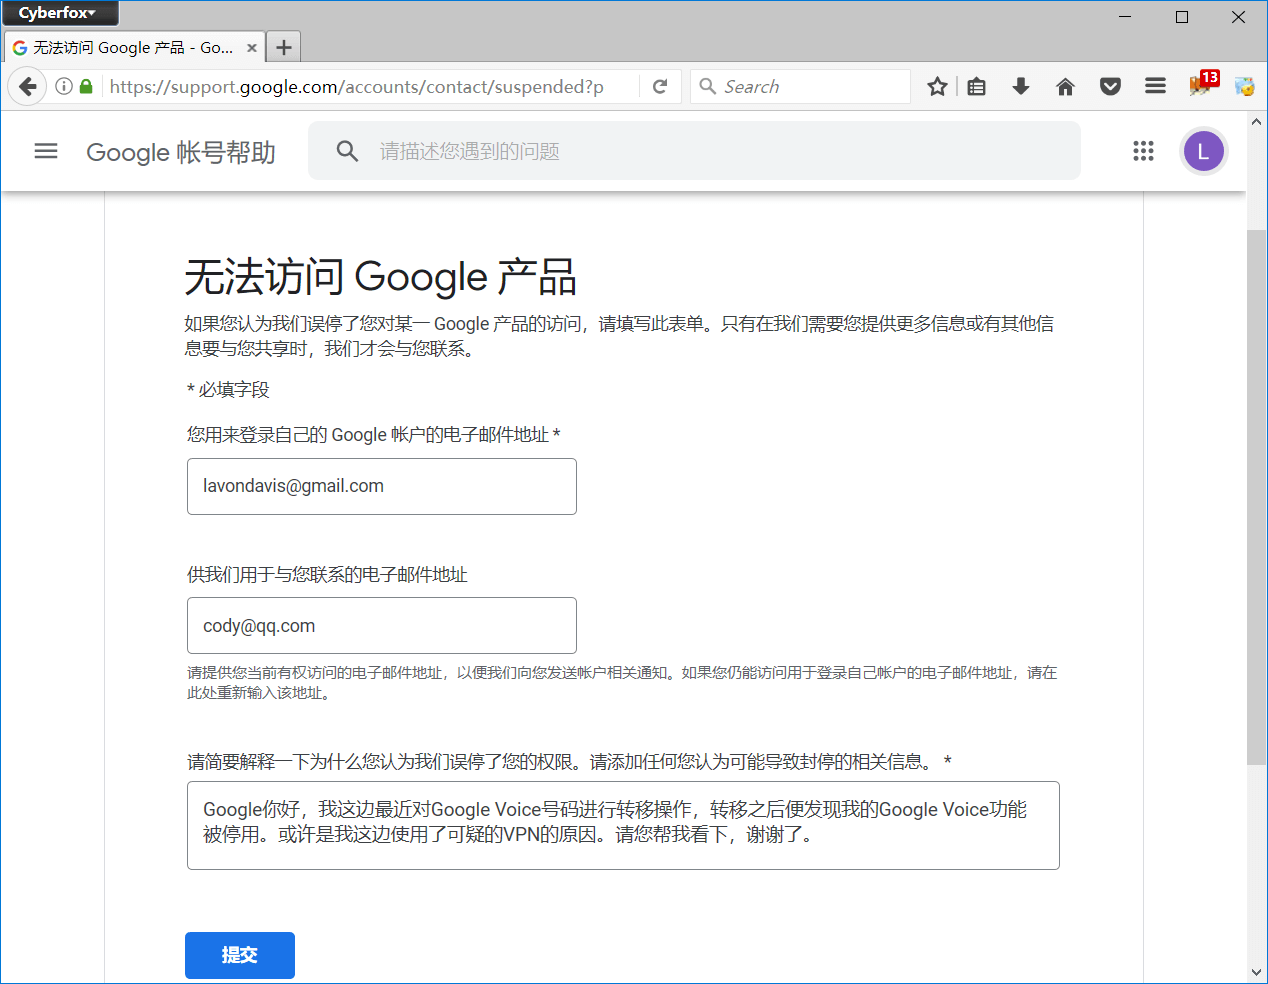Image resolution: width=1268 pixels, height=984 pixels.
Task: Go to the browser home page
Action: point(1065,87)
